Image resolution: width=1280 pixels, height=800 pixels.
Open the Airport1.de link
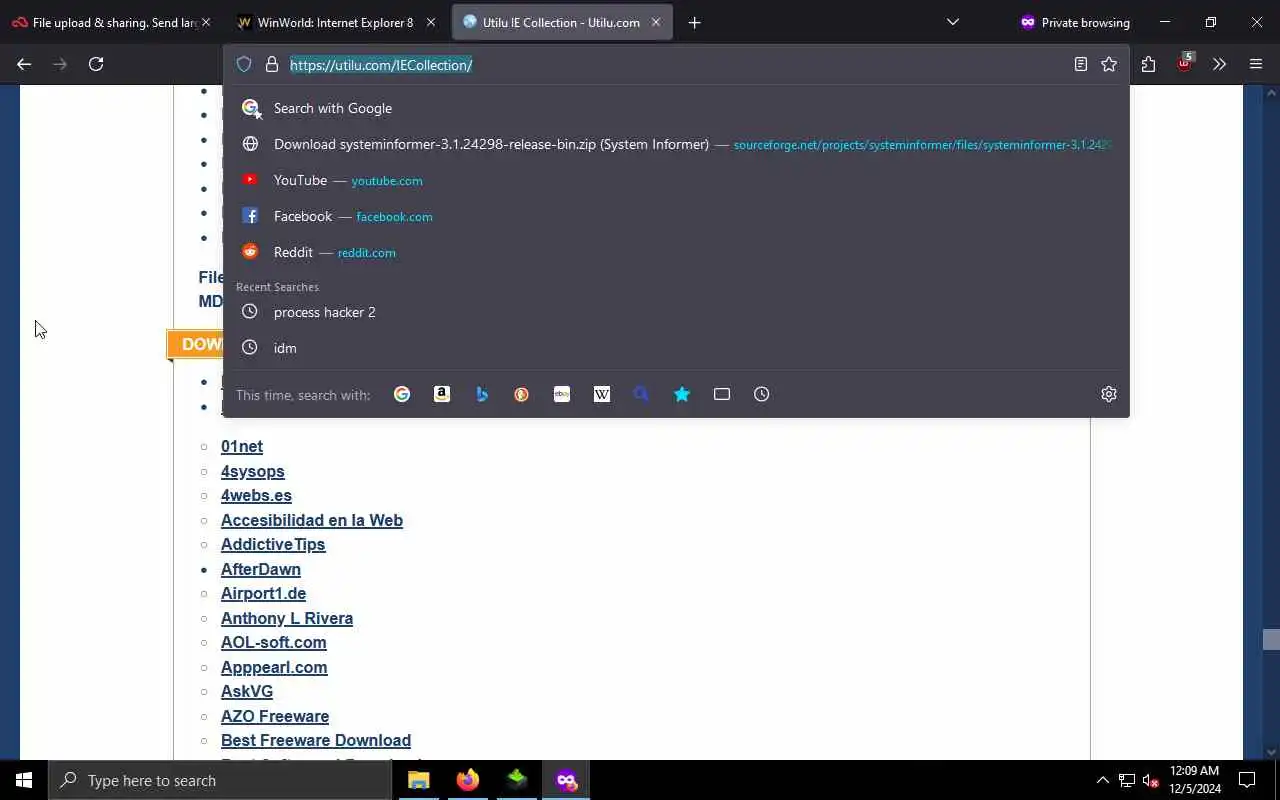263,593
